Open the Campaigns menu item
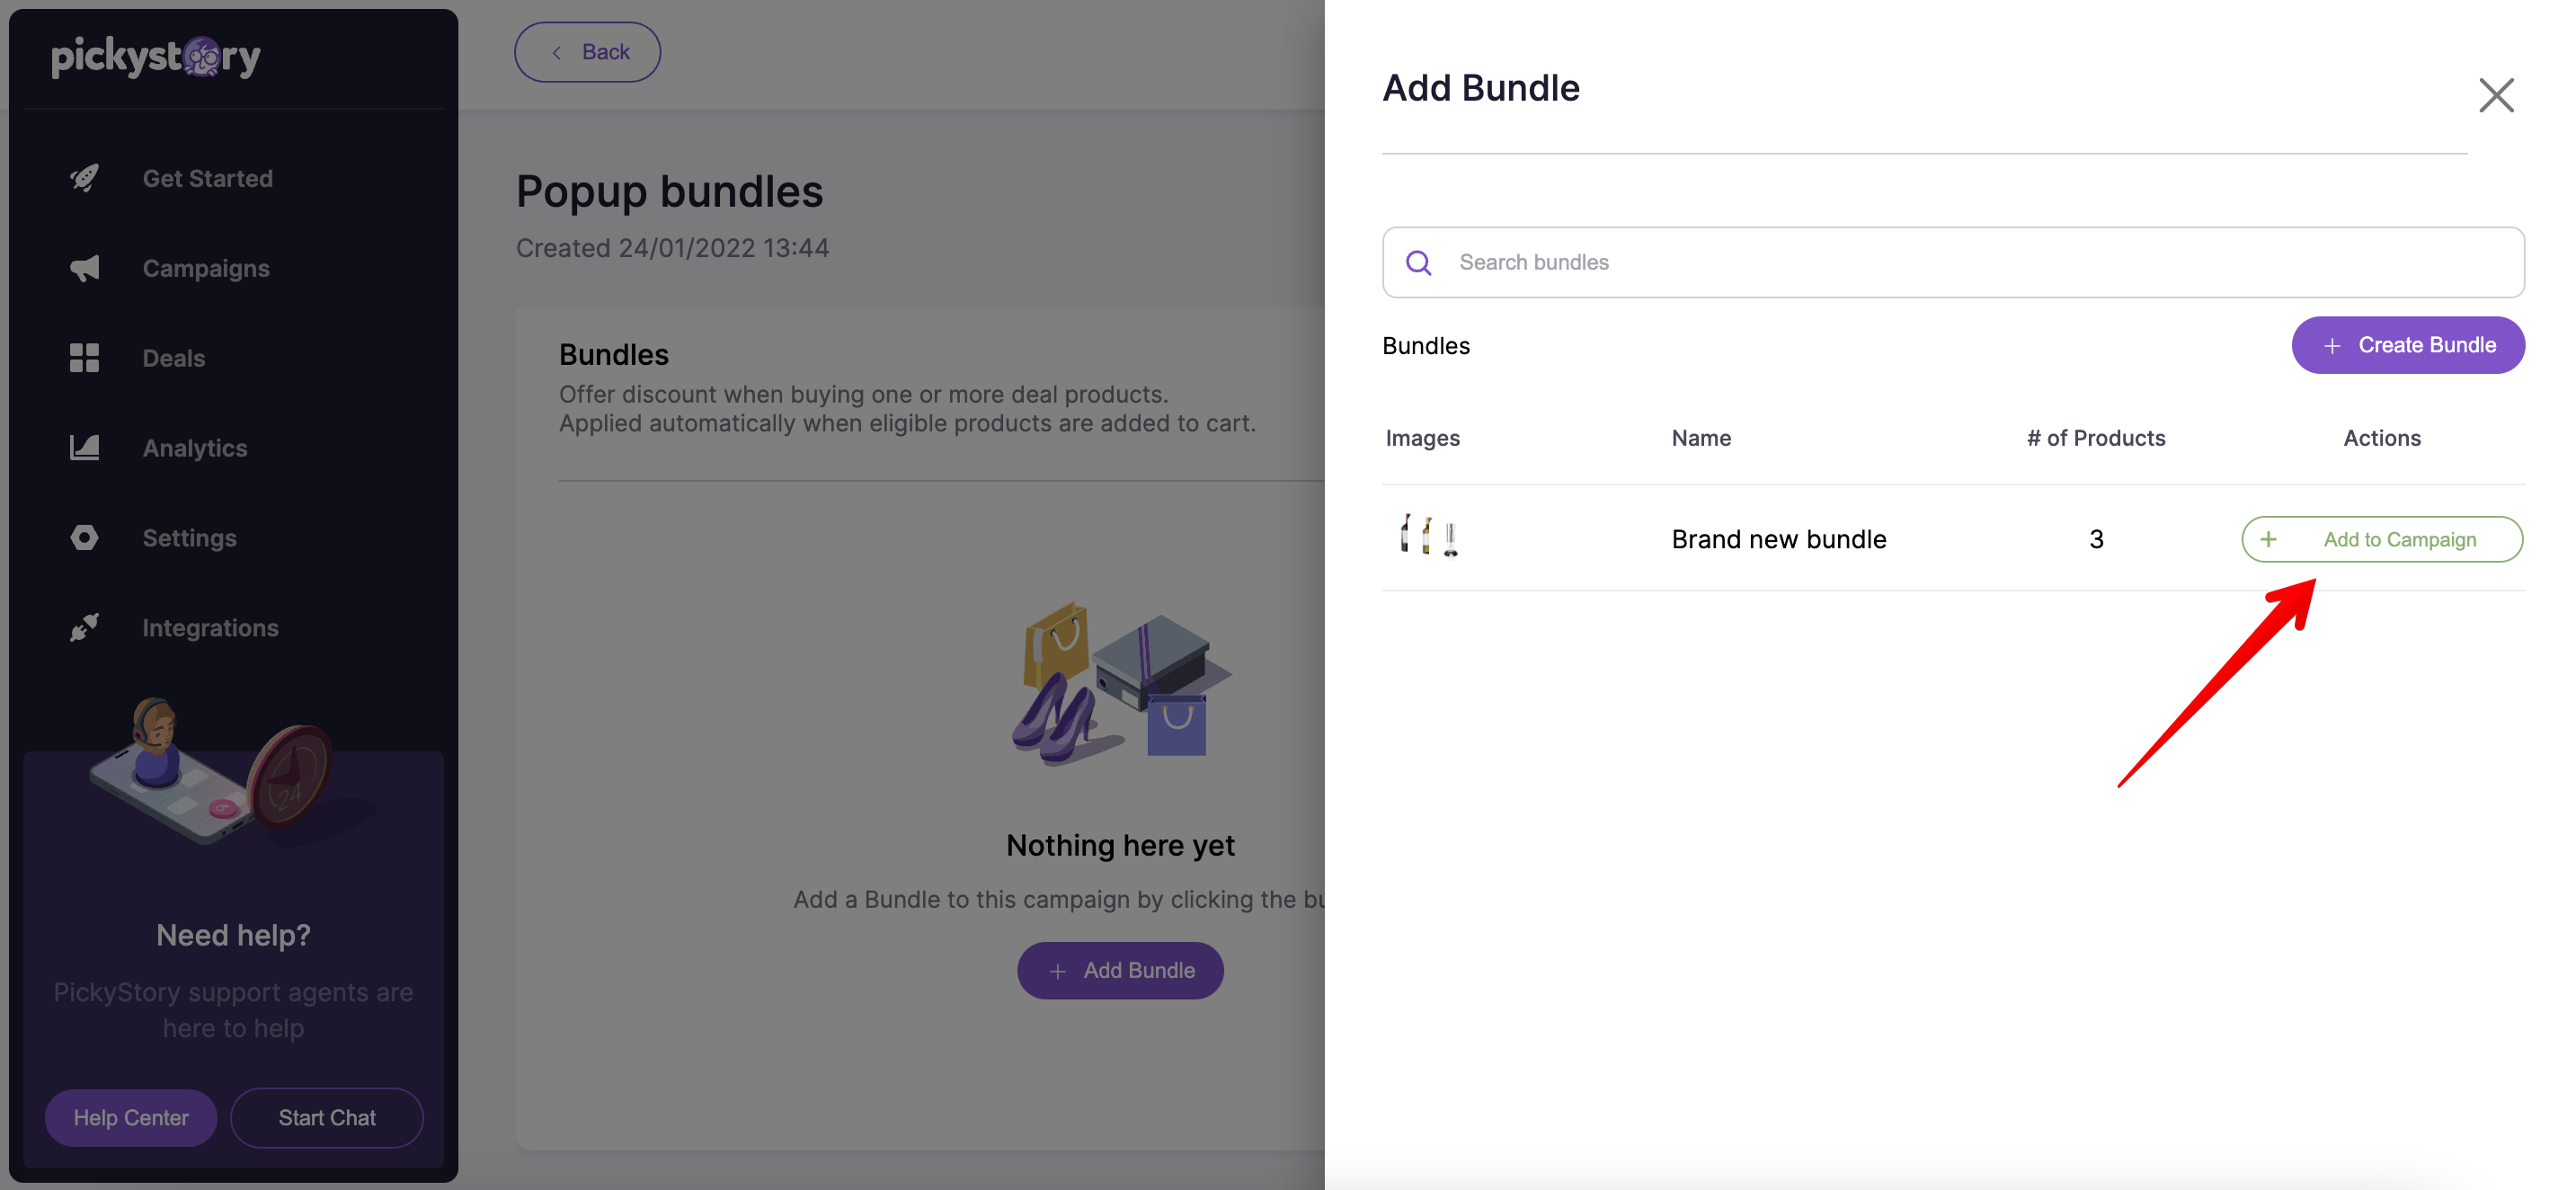 click(x=205, y=268)
